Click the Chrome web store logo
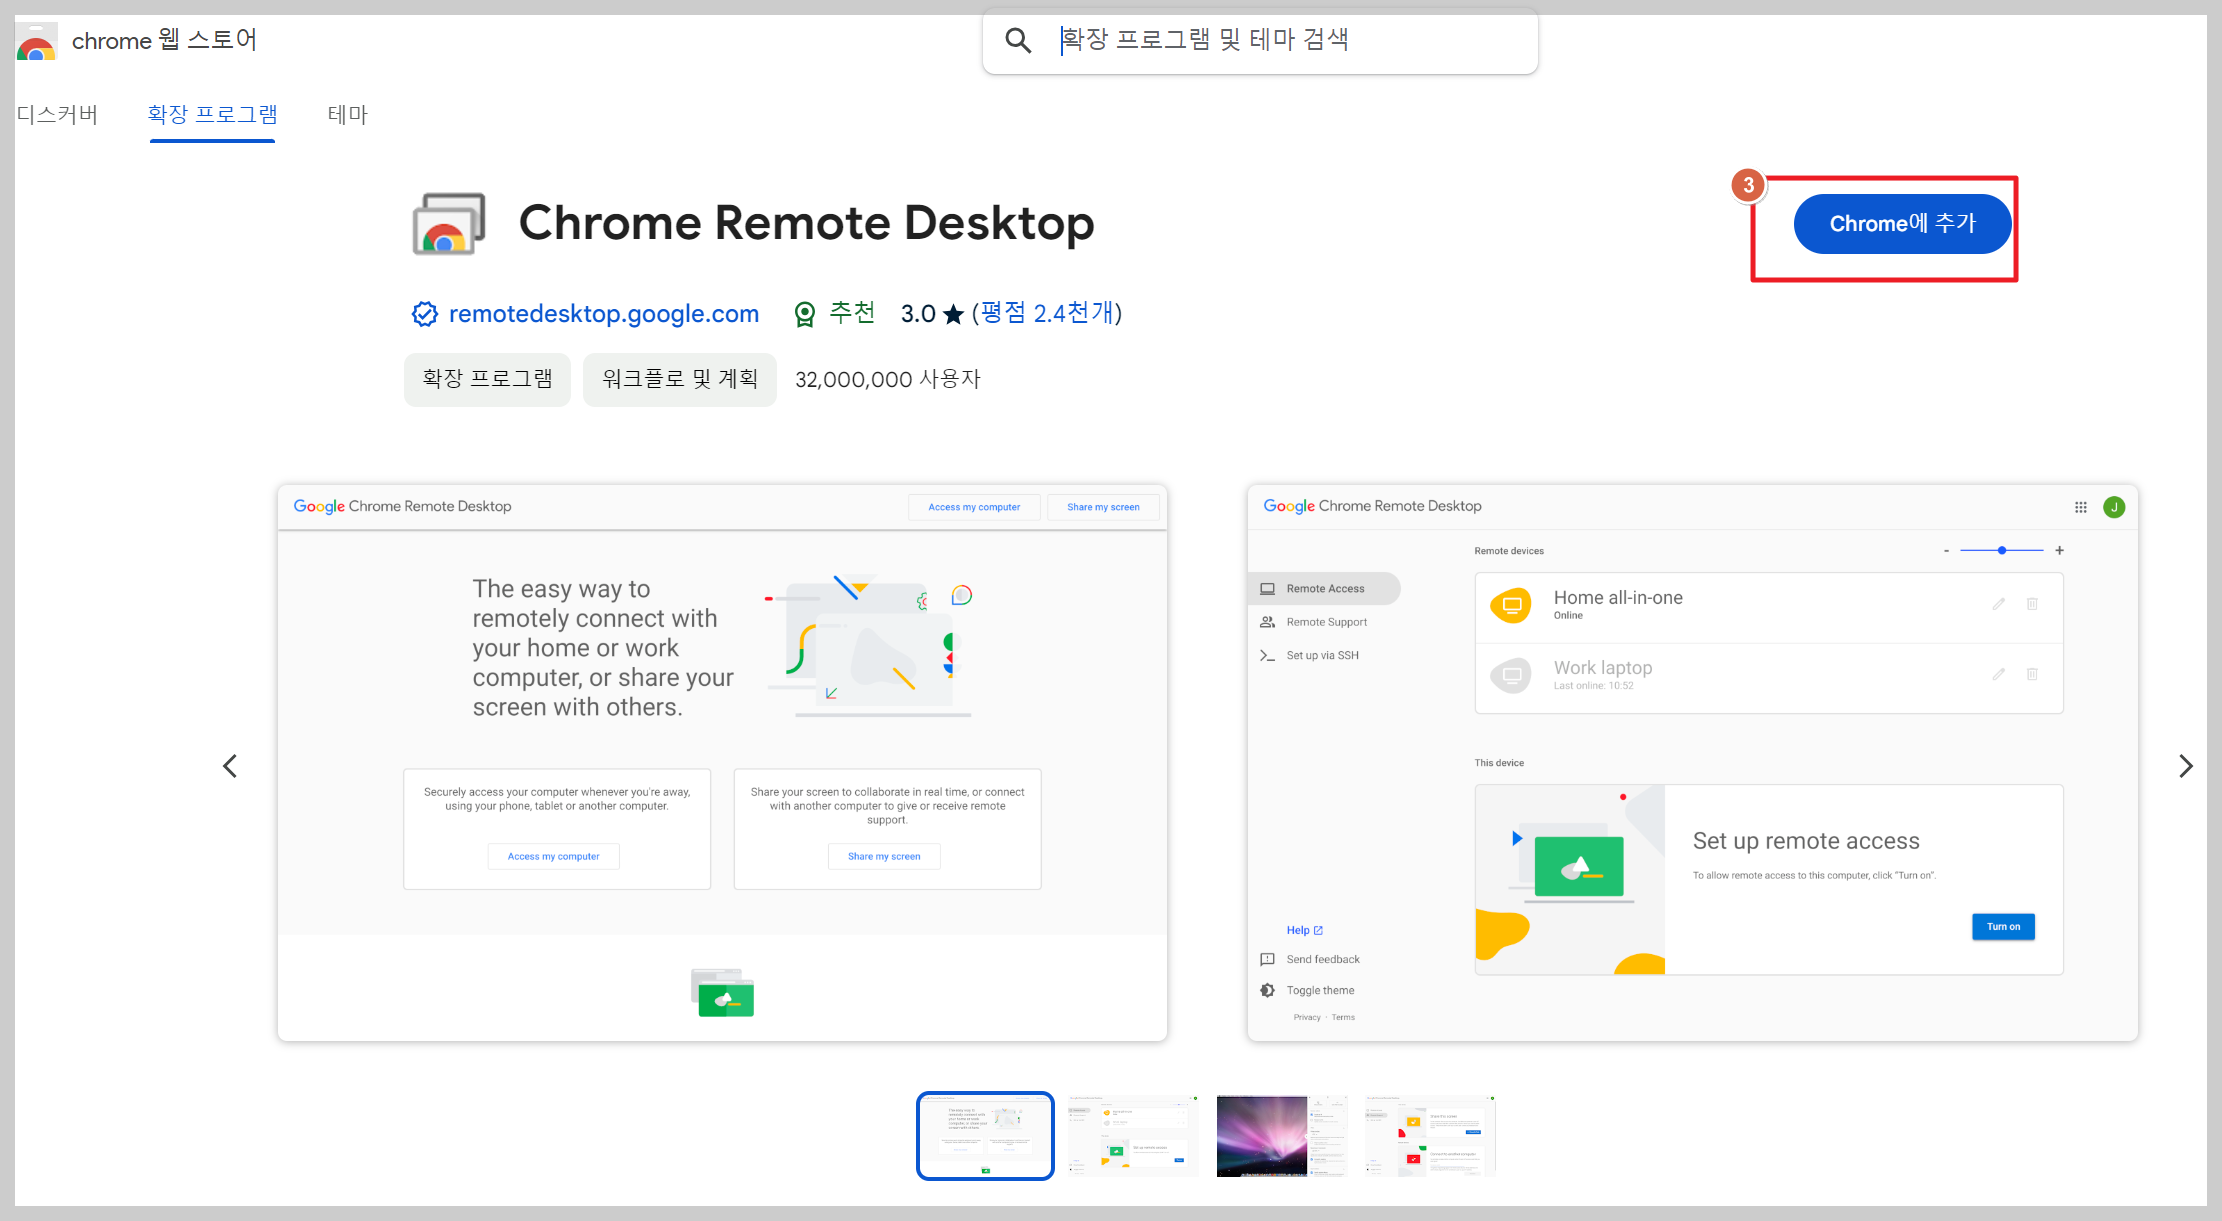Screen dimensions: 2222x1221 [36, 42]
